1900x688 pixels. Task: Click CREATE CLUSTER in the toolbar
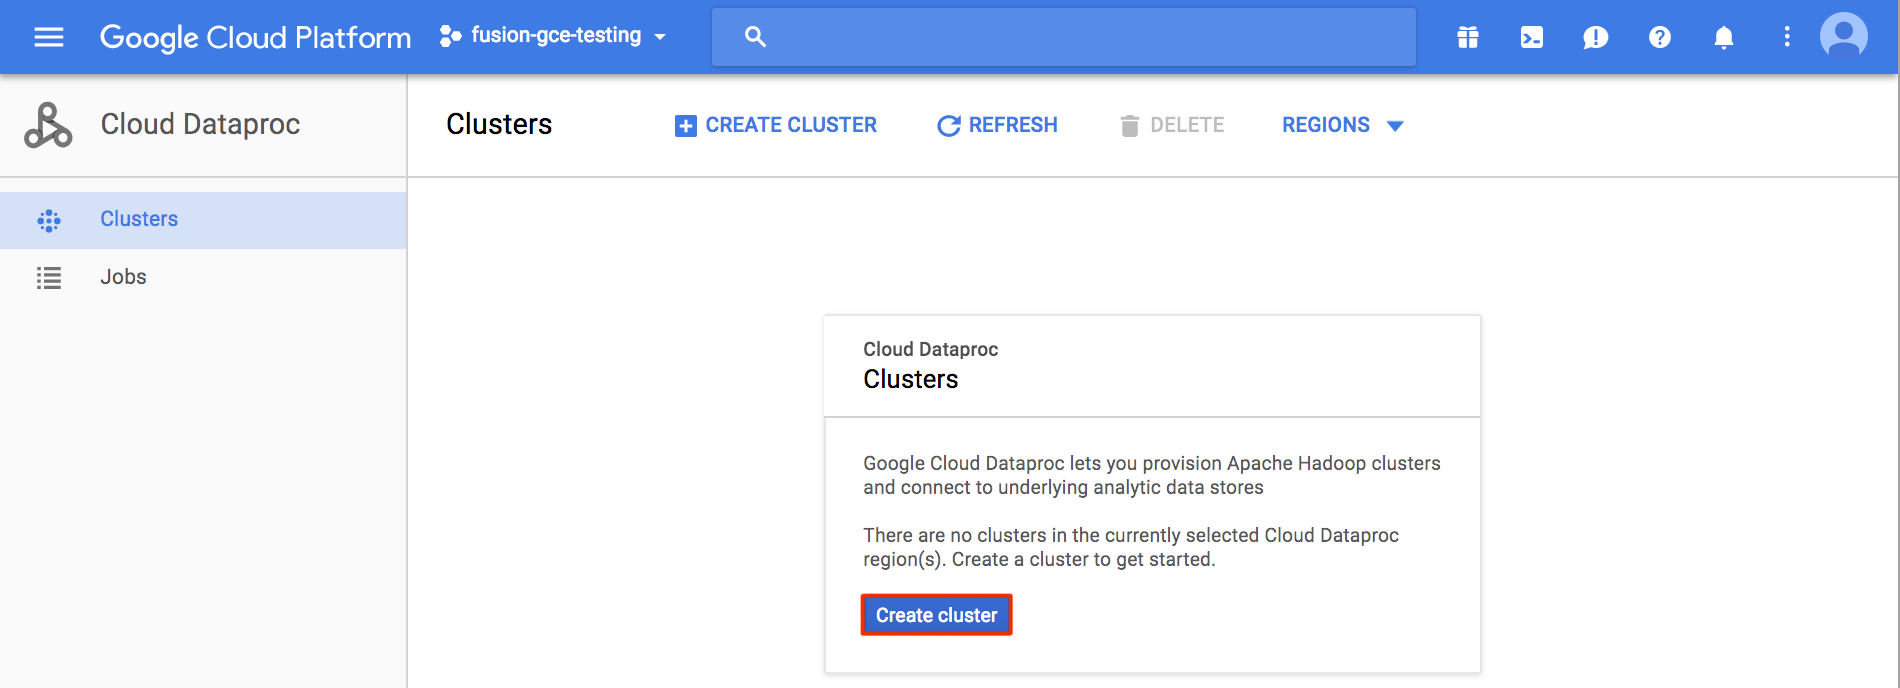776,125
